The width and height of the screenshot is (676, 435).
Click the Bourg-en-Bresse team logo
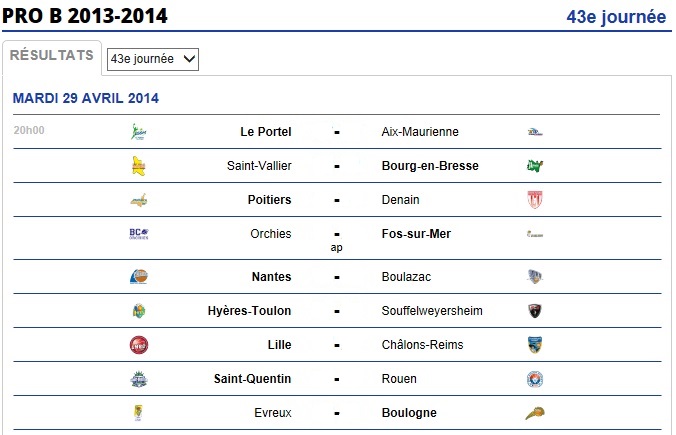(535, 166)
